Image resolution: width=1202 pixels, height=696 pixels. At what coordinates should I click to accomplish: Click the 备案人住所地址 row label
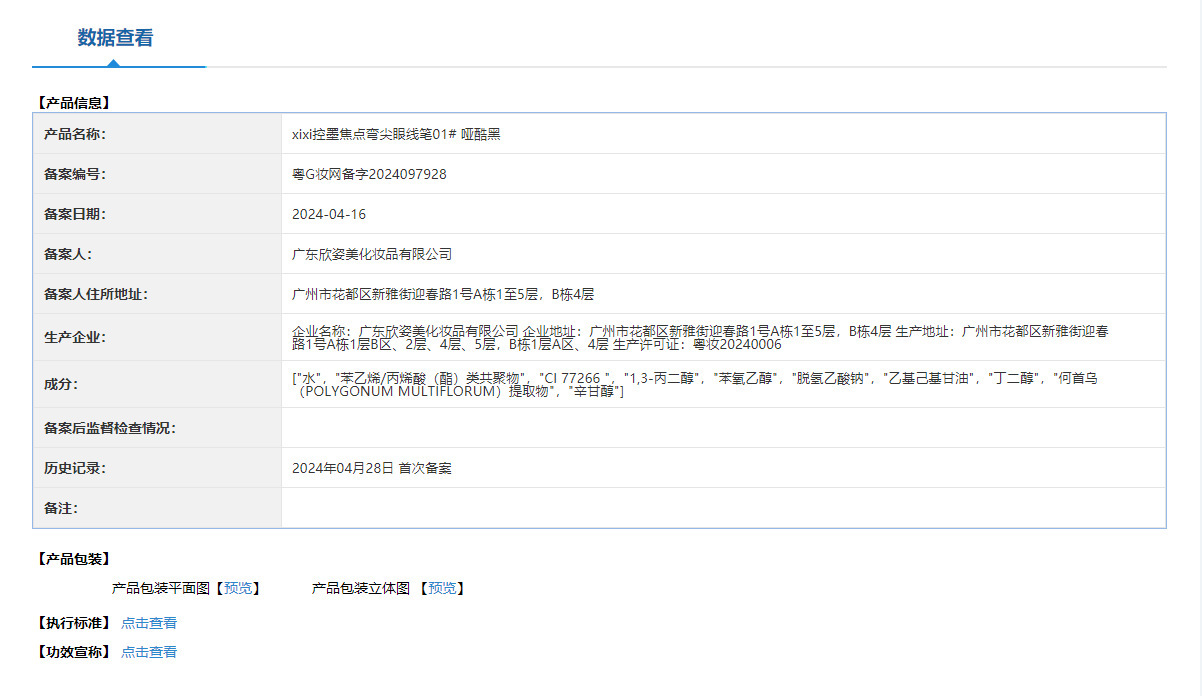click(96, 294)
